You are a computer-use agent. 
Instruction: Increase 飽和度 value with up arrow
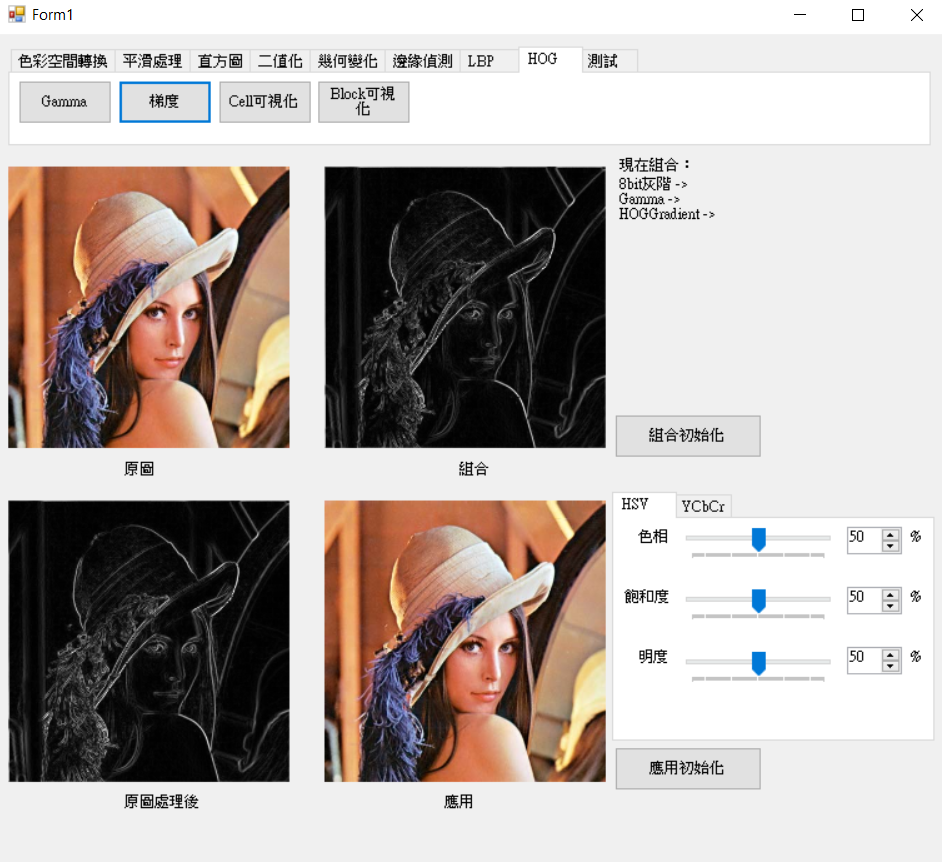click(890, 594)
